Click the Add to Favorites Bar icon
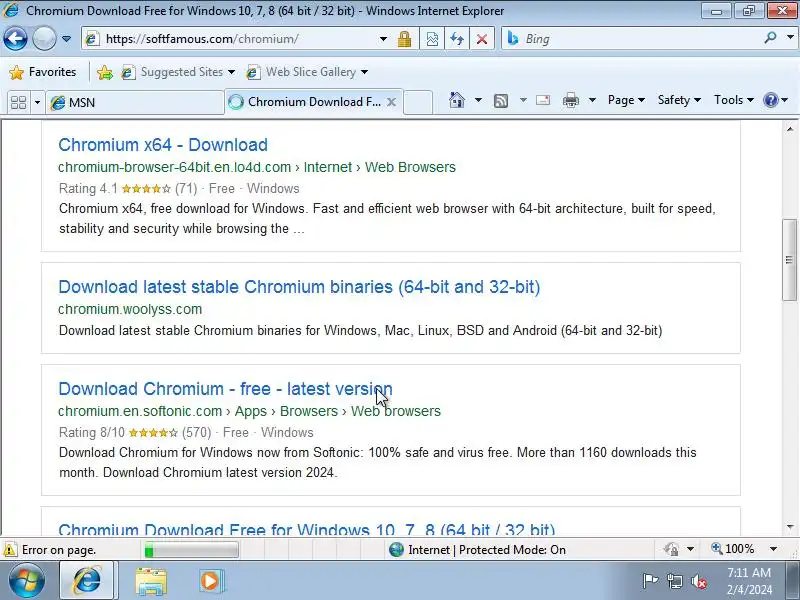 coord(105,72)
